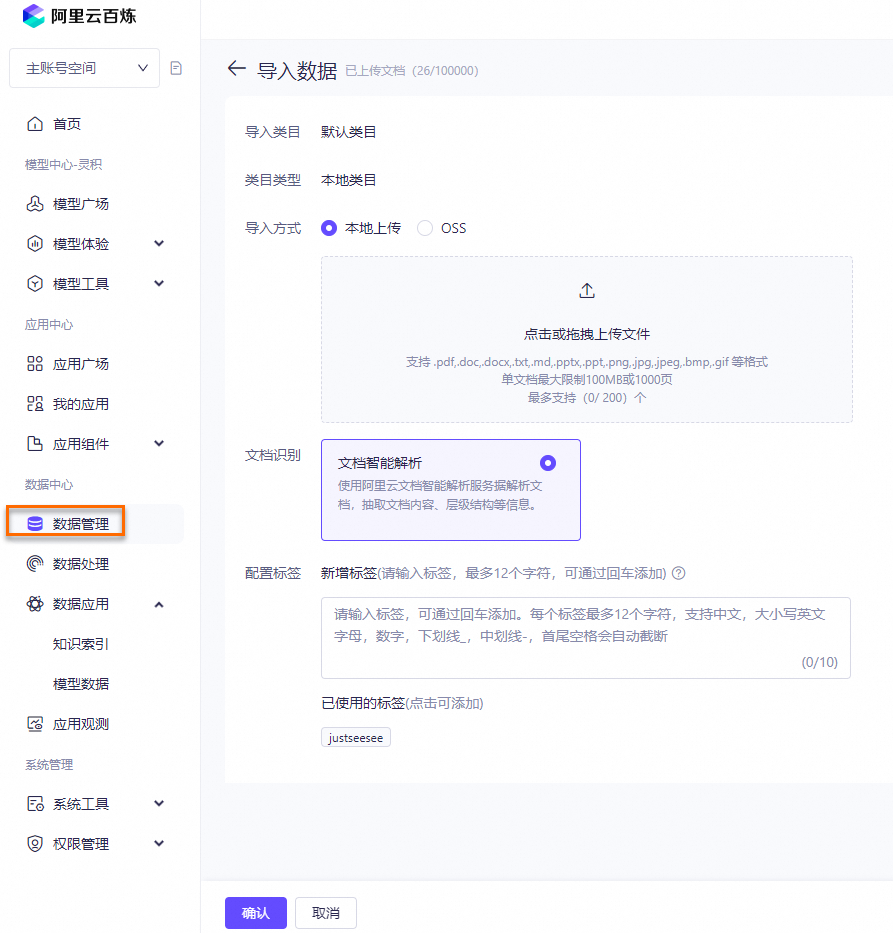The width and height of the screenshot is (893, 933).
Task: Click the 数据处理 sidebar icon
Action: 35,564
